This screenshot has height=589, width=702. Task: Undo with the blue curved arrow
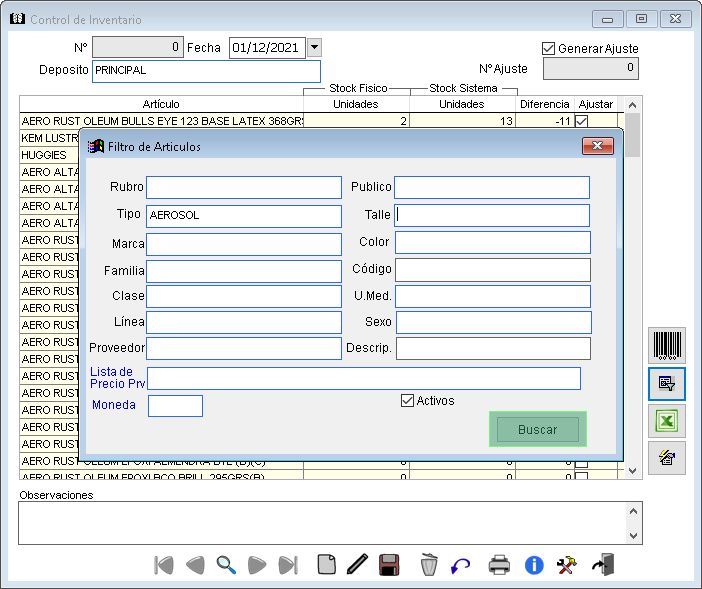461,566
